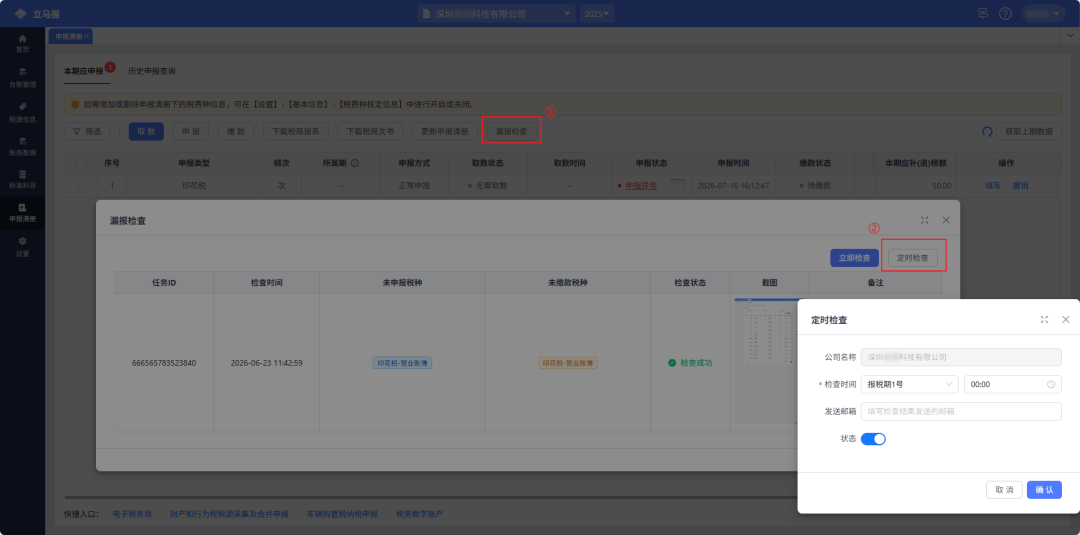Click 撤销 in the 操作 column
The height and width of the screenshot is (535, 1080).
1020,185
